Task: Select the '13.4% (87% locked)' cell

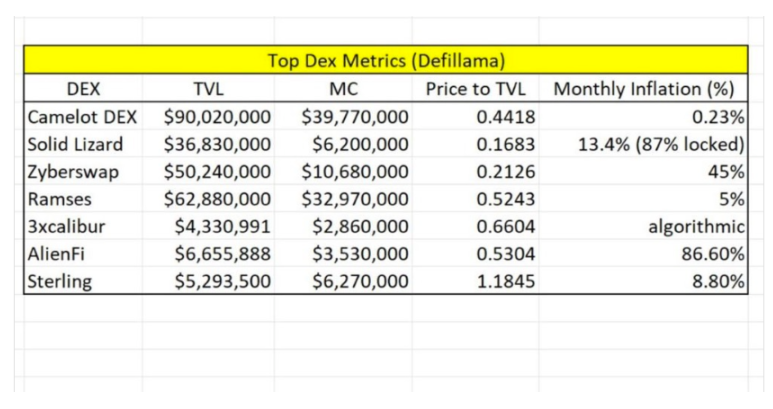Action: [x=644, y=144]
